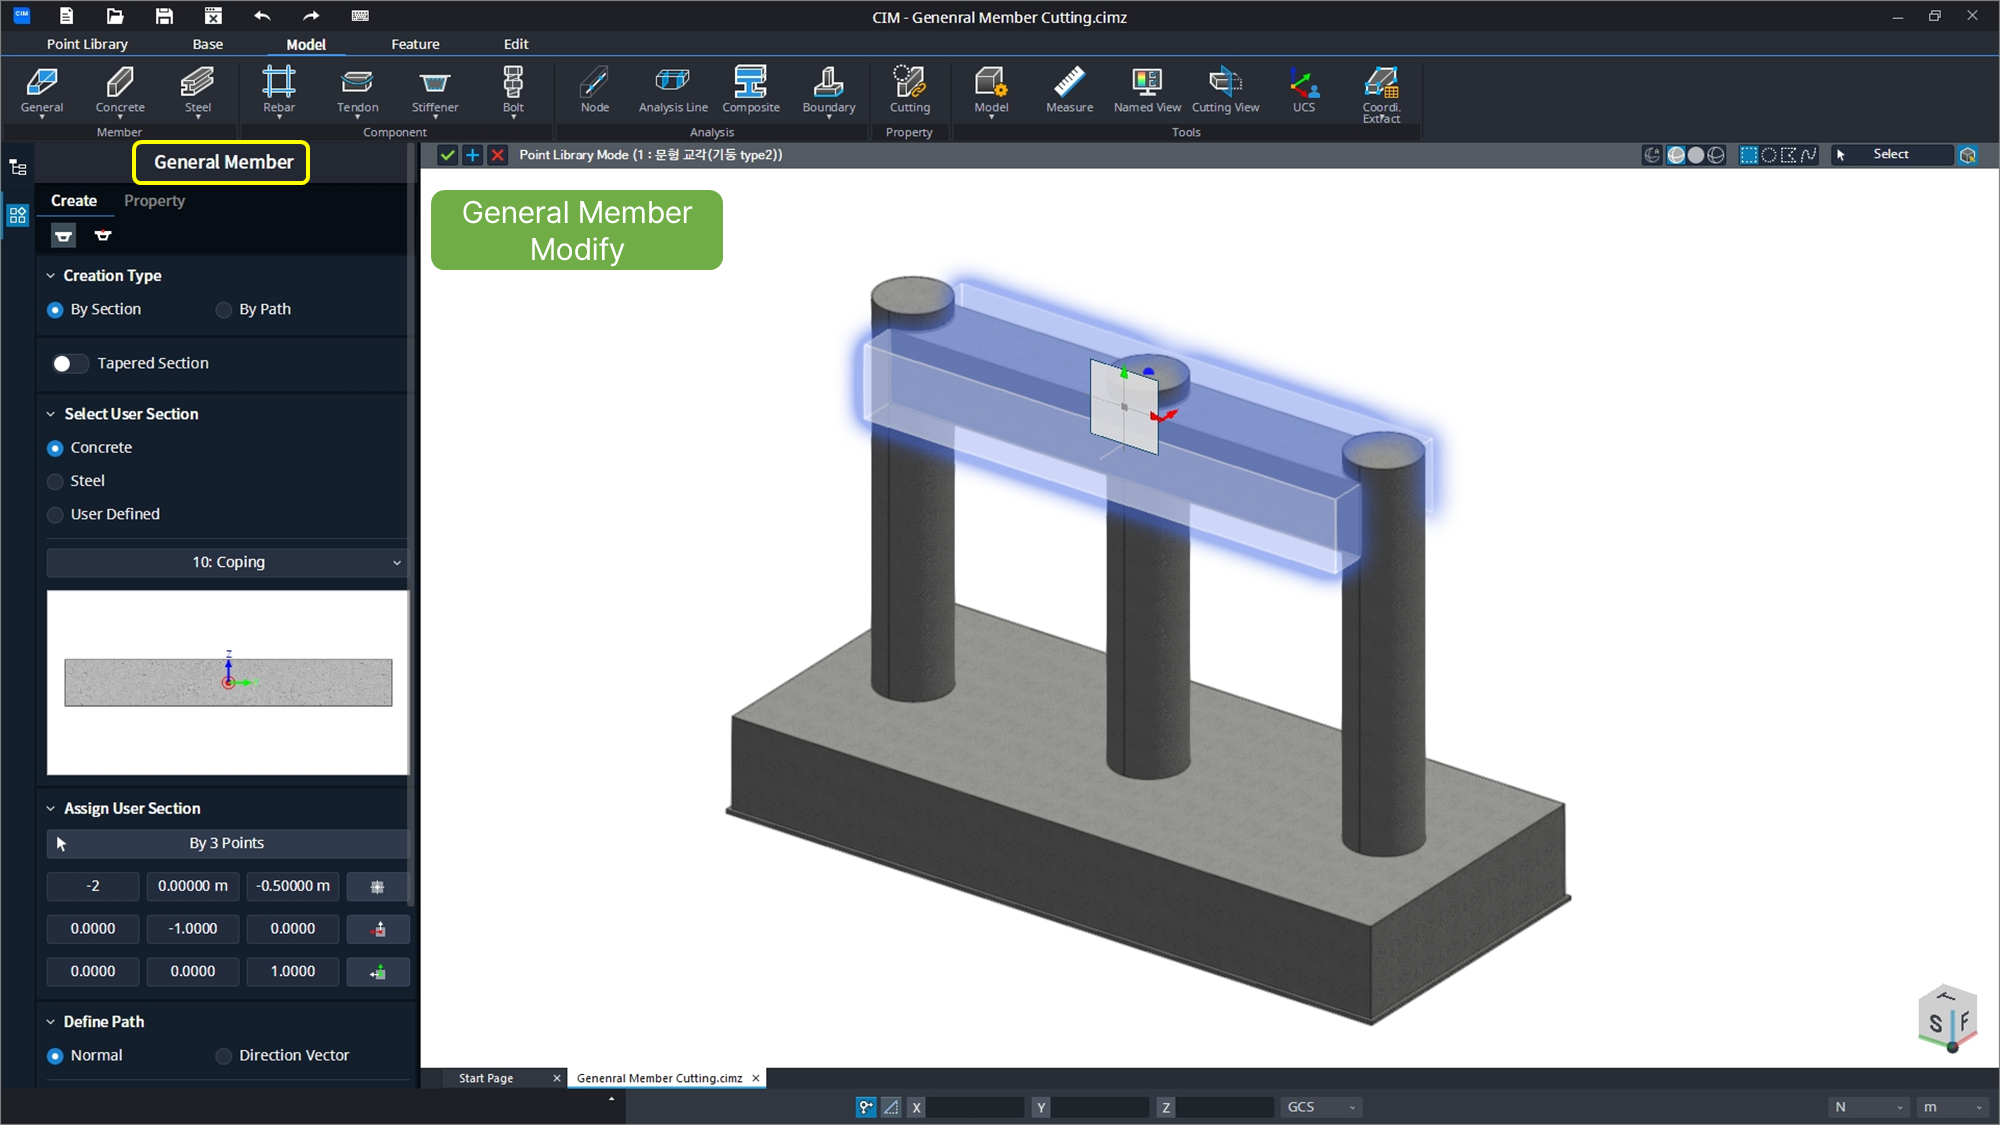Viewport: 2000px width, 1125px height.
Task: Open the Property panel tab
Action: coord(154,201)
